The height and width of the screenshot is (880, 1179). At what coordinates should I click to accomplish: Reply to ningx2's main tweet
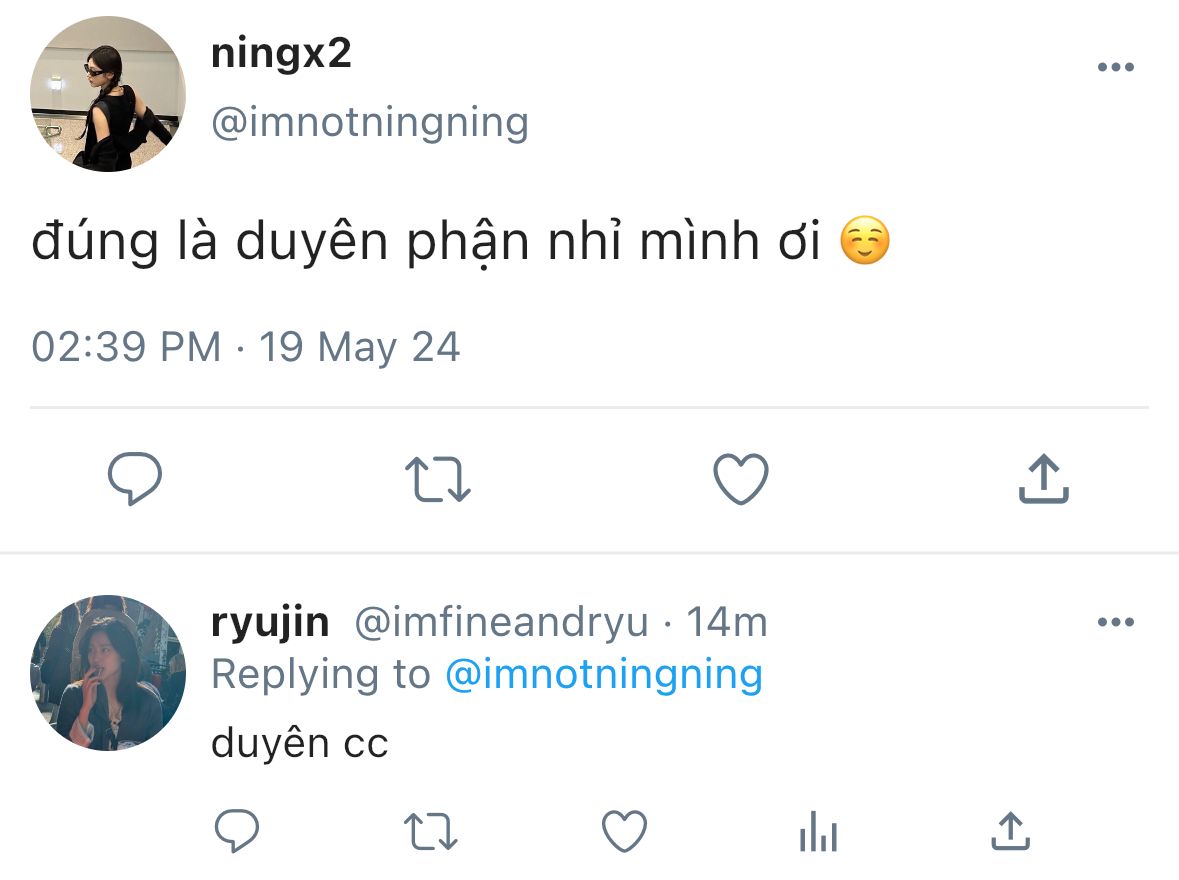coord(135,479)
